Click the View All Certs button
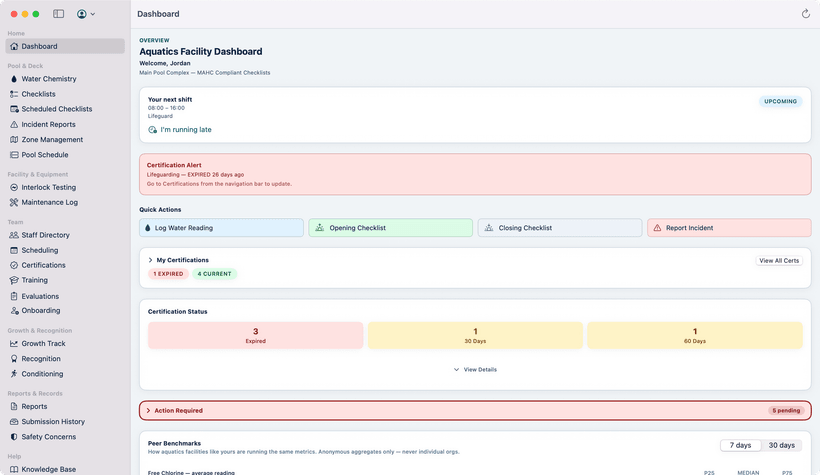The height and width of the screenshot is (475, 820). (x=779, y=261)
